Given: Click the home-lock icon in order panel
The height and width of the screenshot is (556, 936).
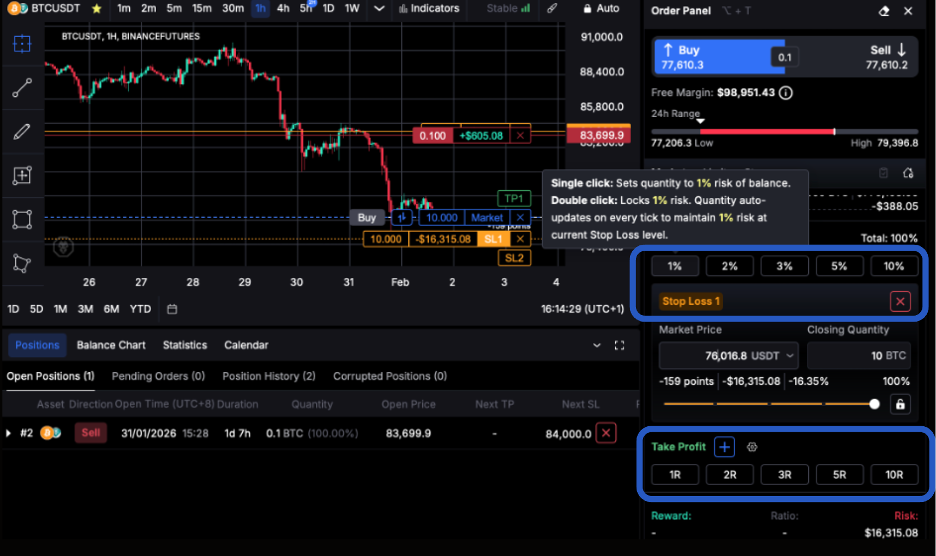Looking at the screenshot, I should point(908,173).
